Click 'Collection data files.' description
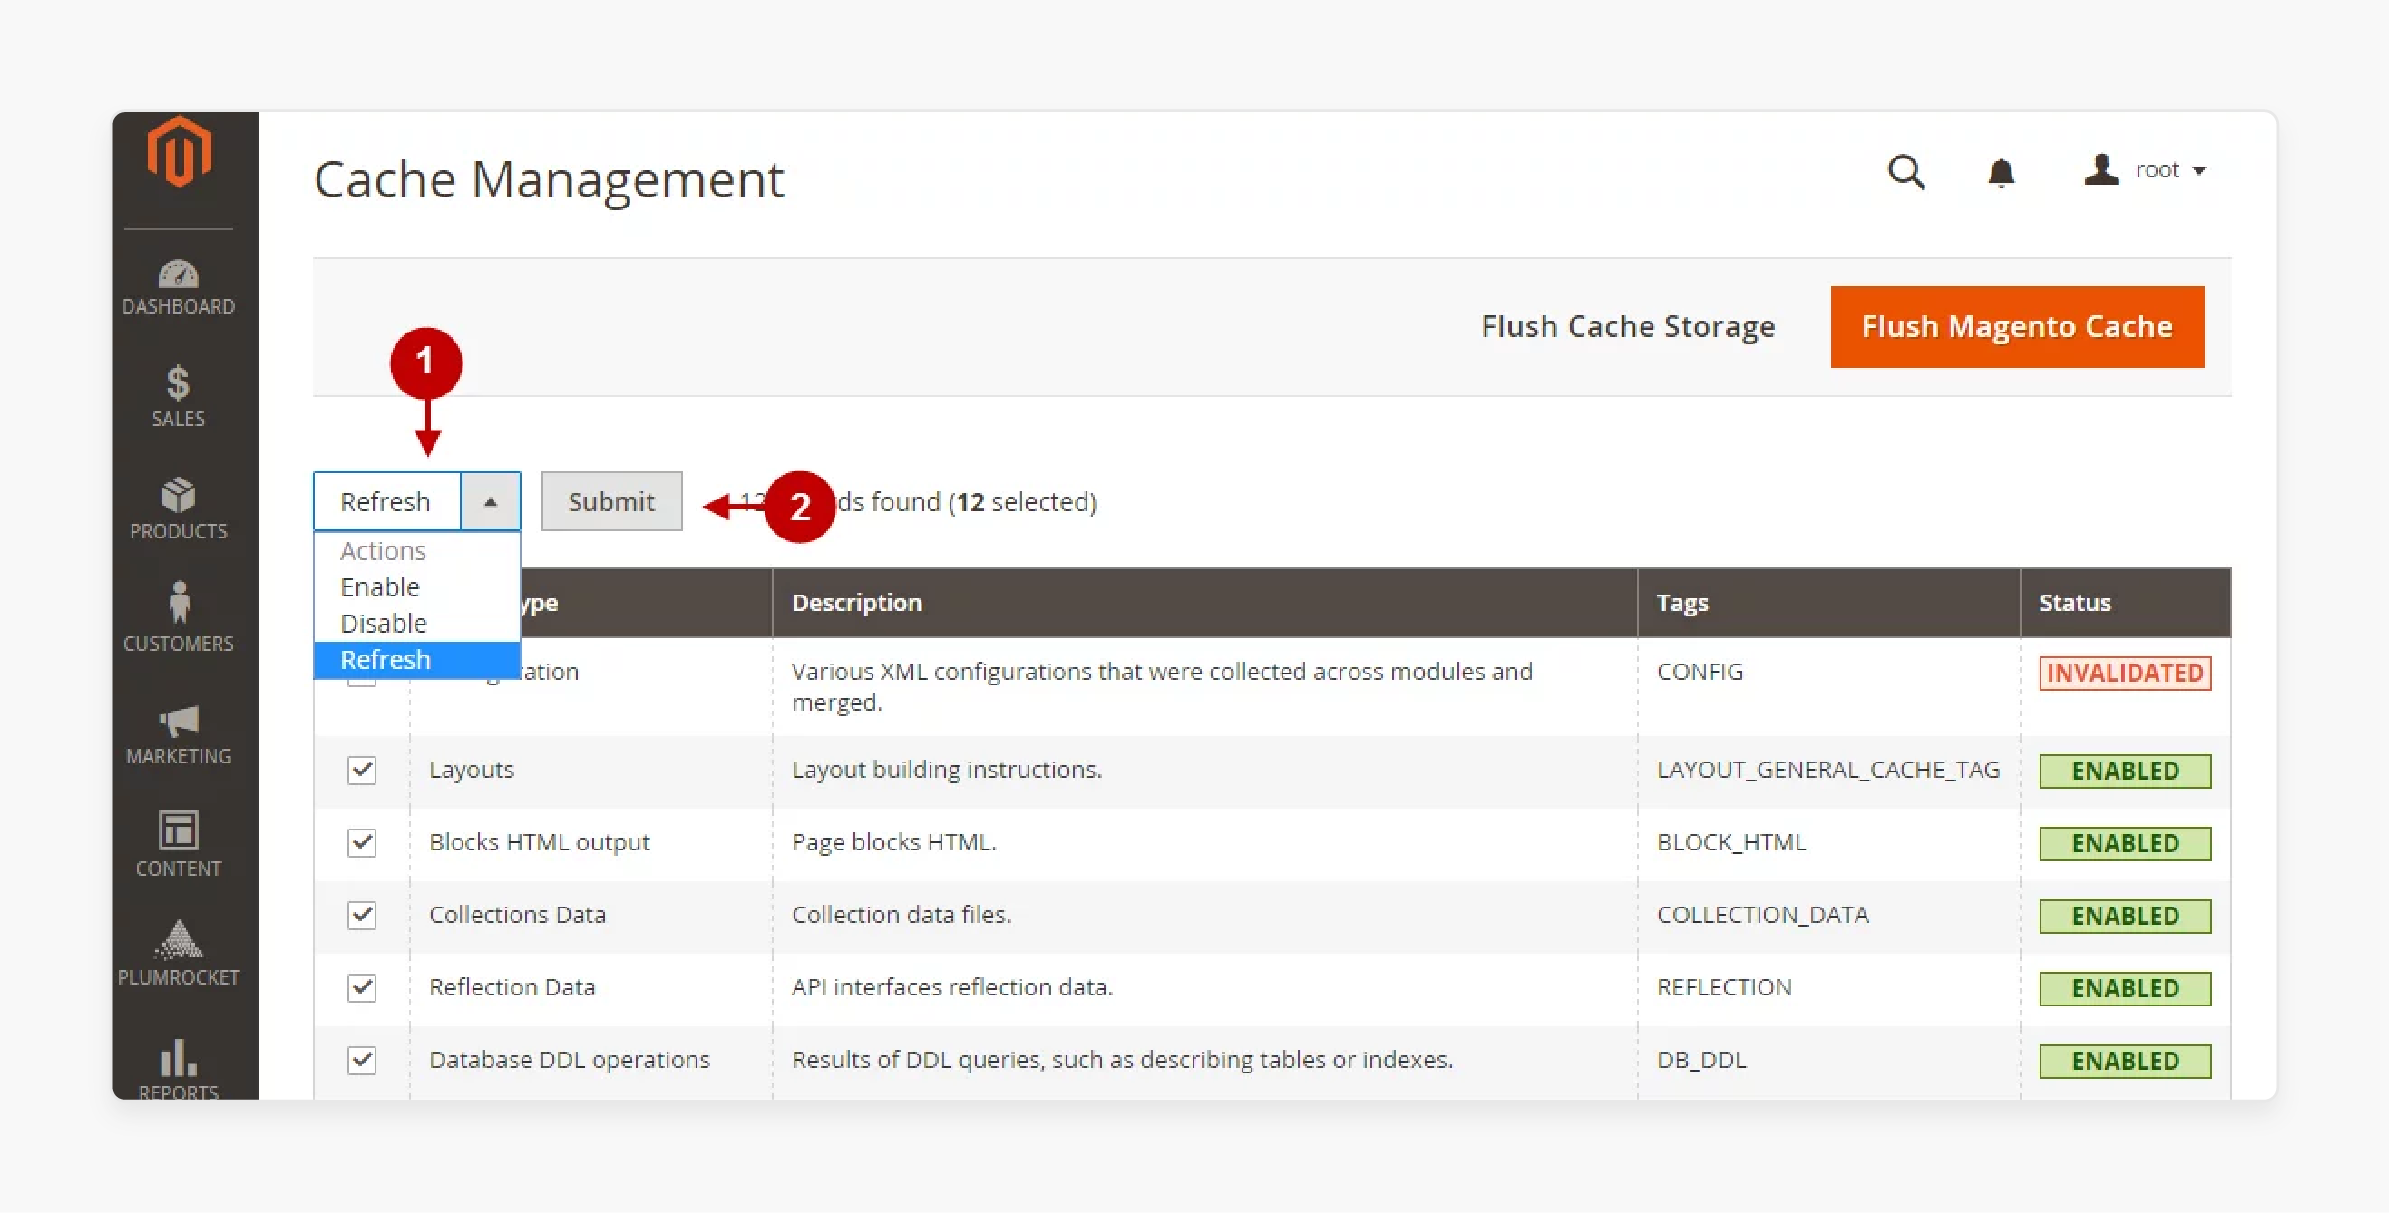 901,915
